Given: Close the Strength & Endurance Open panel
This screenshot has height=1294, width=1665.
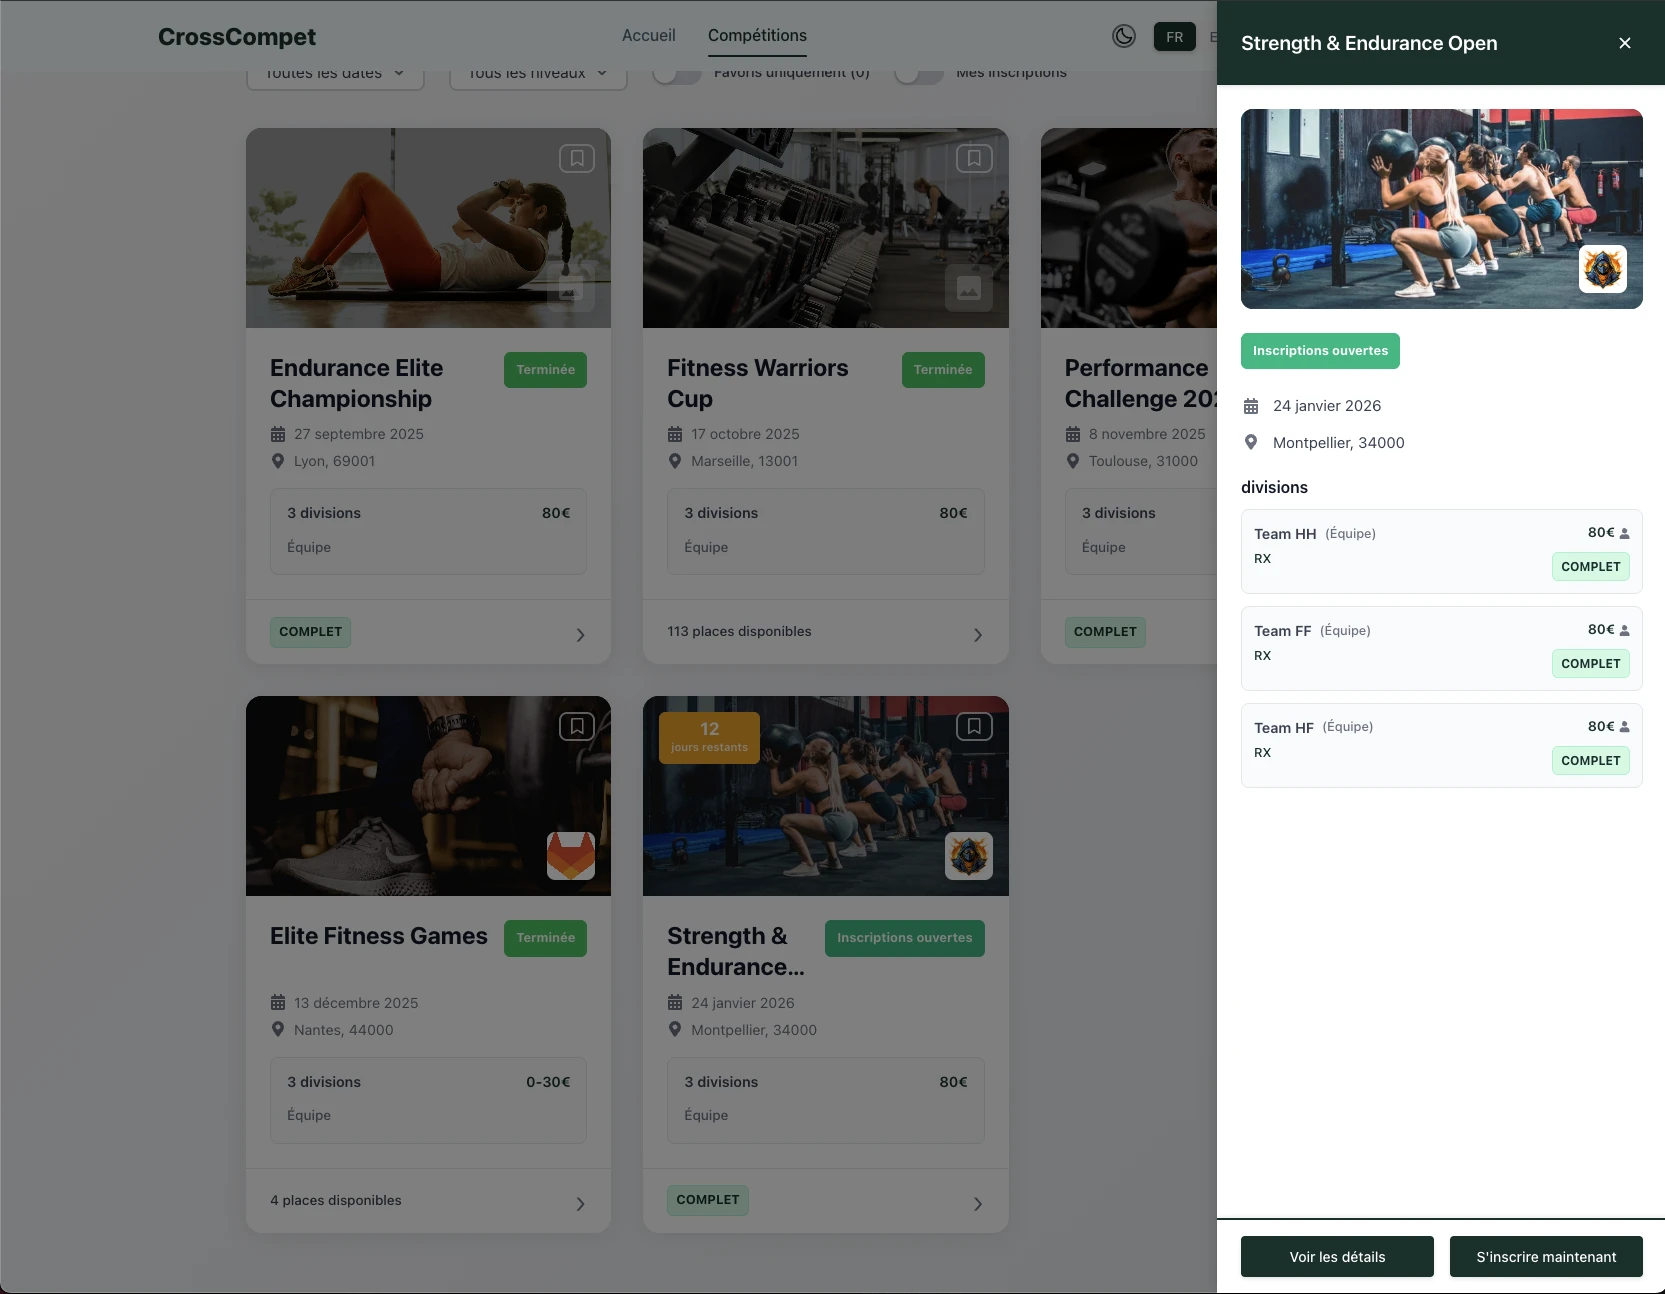Looking at the screenshot, I should [x=1624, y=43].
